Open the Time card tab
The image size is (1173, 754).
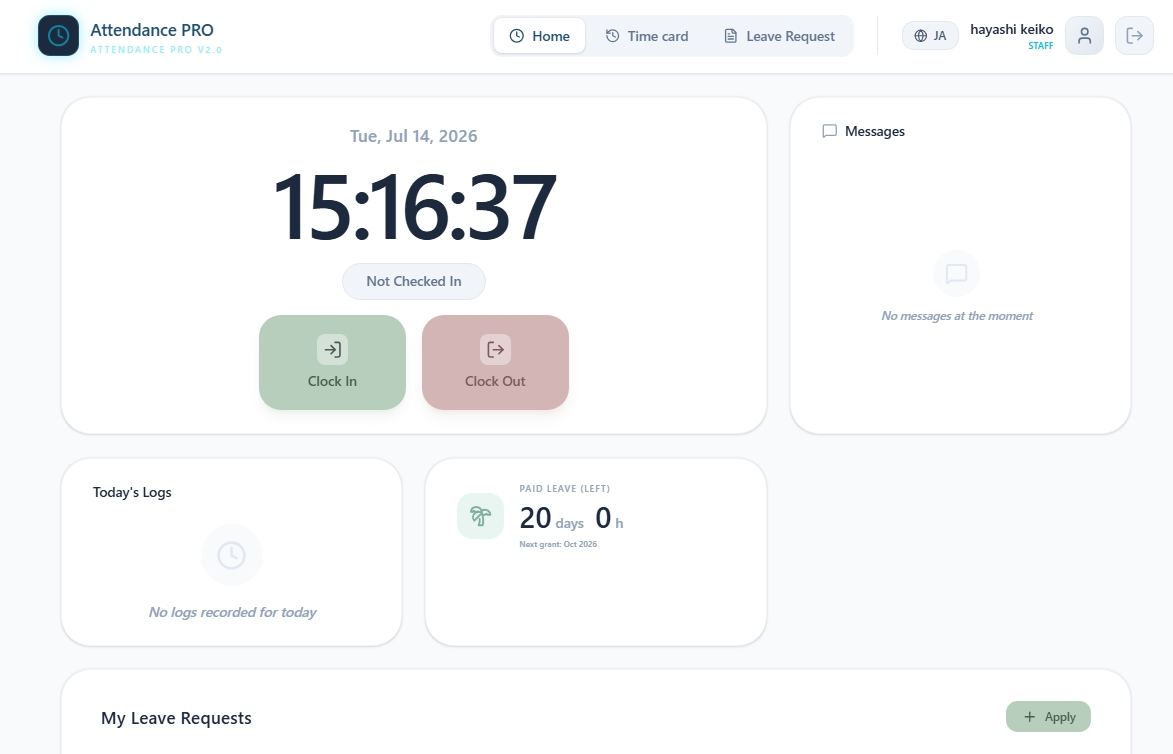point(647,36)
